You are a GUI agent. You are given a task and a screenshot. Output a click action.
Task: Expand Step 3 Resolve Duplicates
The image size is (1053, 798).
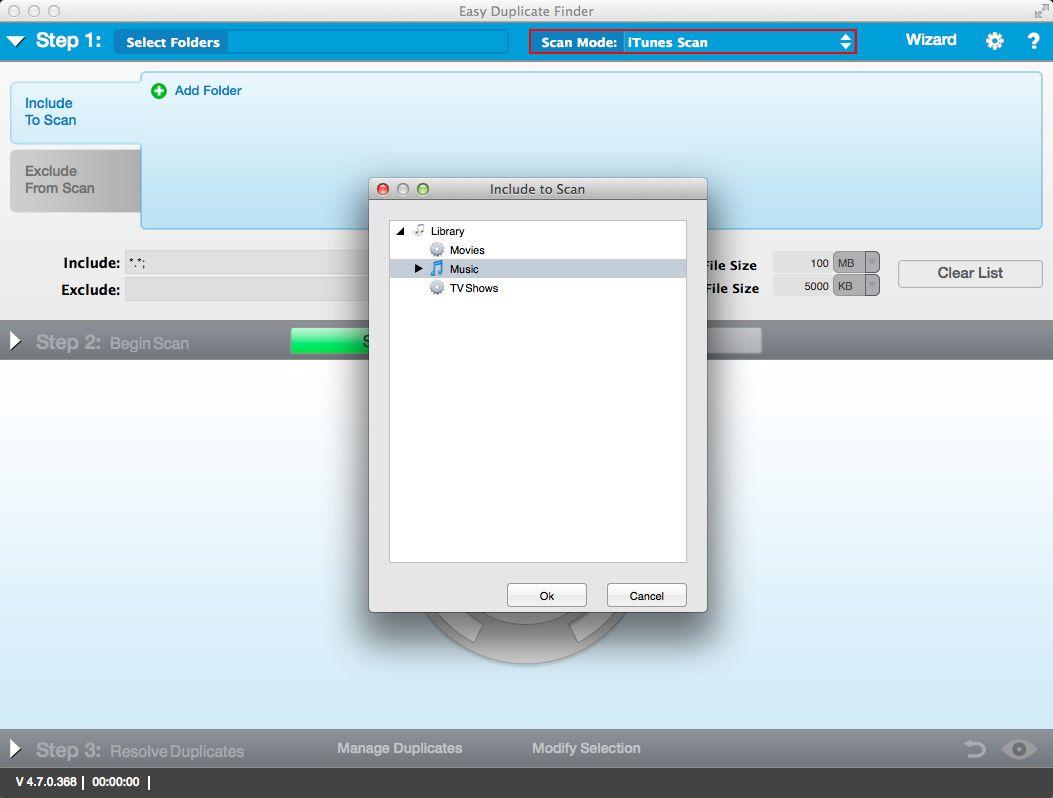click(x=16, y=749)
